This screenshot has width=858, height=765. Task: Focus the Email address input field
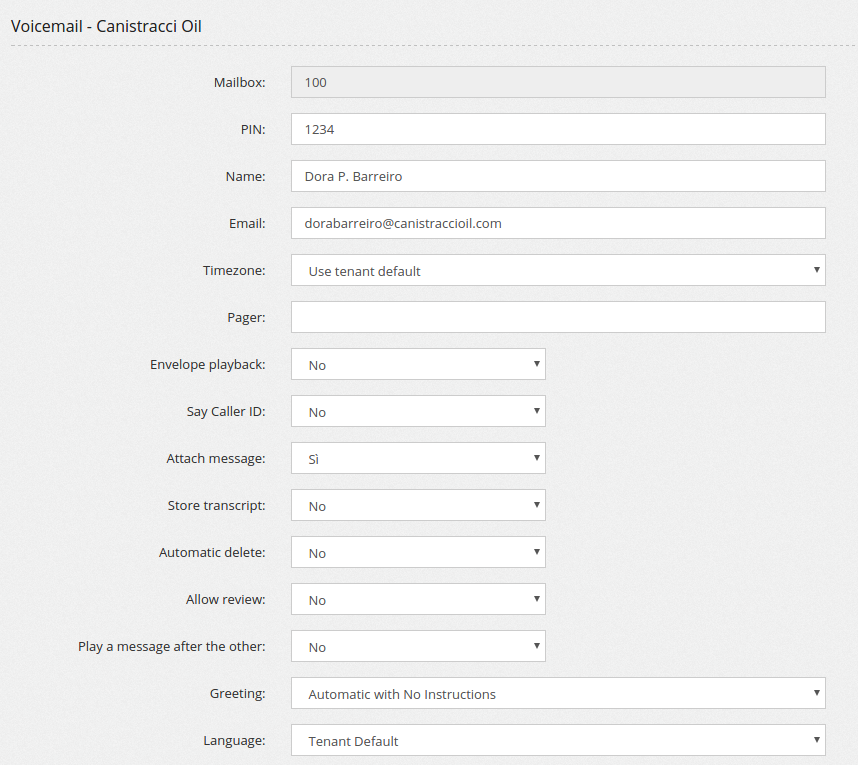[x=557, y=223]
